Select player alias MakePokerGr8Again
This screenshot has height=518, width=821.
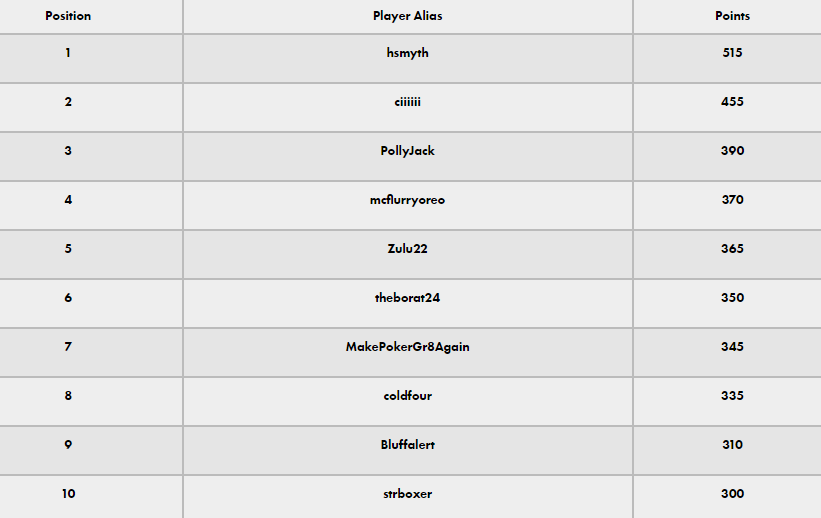tap(407, 347)
